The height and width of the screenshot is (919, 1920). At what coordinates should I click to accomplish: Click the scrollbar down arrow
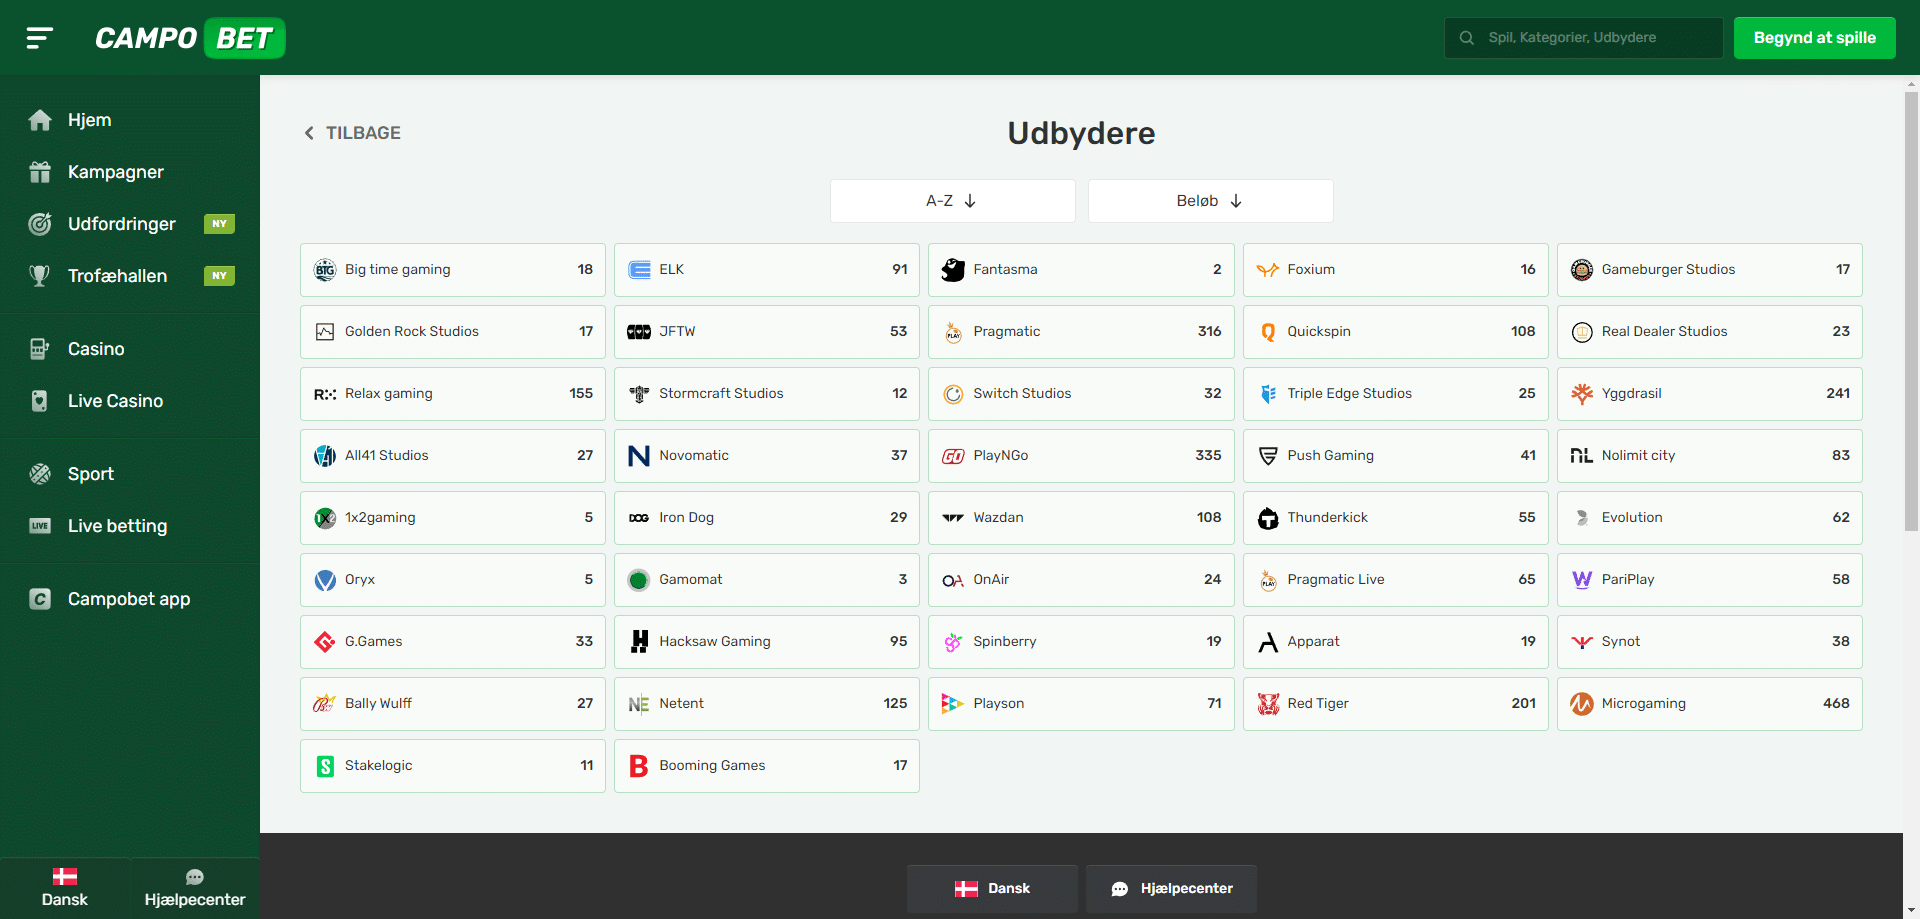1911,911
